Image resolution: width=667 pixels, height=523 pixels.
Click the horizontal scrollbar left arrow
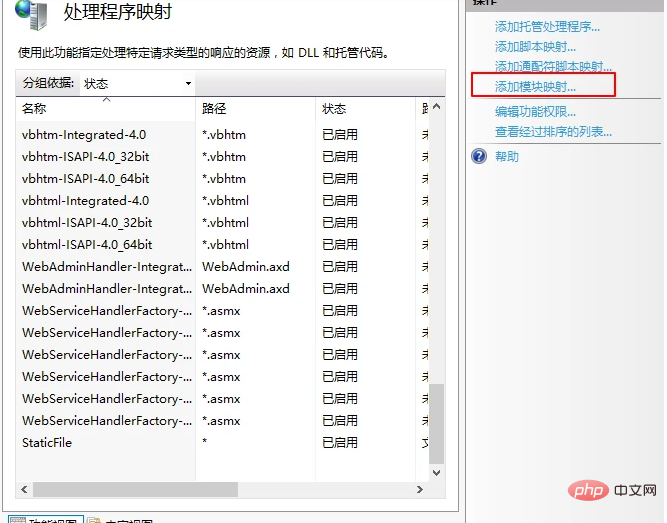coord(24,489)
